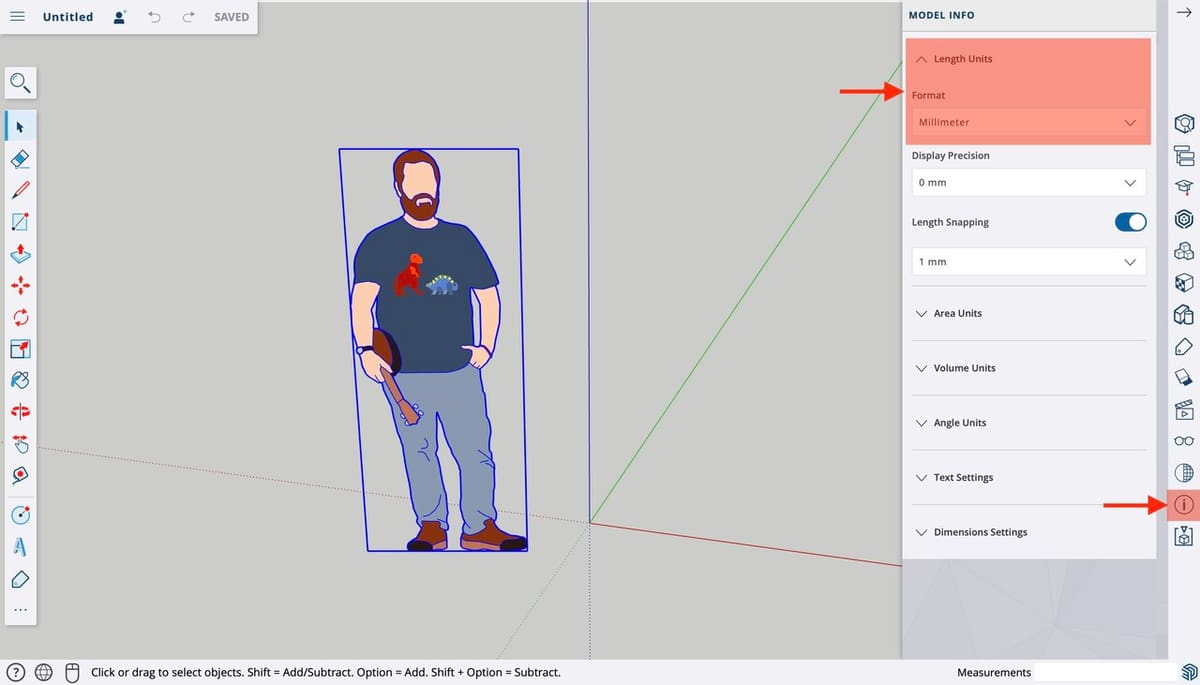1200x685 pixels.
Task: Select the 3D Text tool
Action: coord(20,547)
